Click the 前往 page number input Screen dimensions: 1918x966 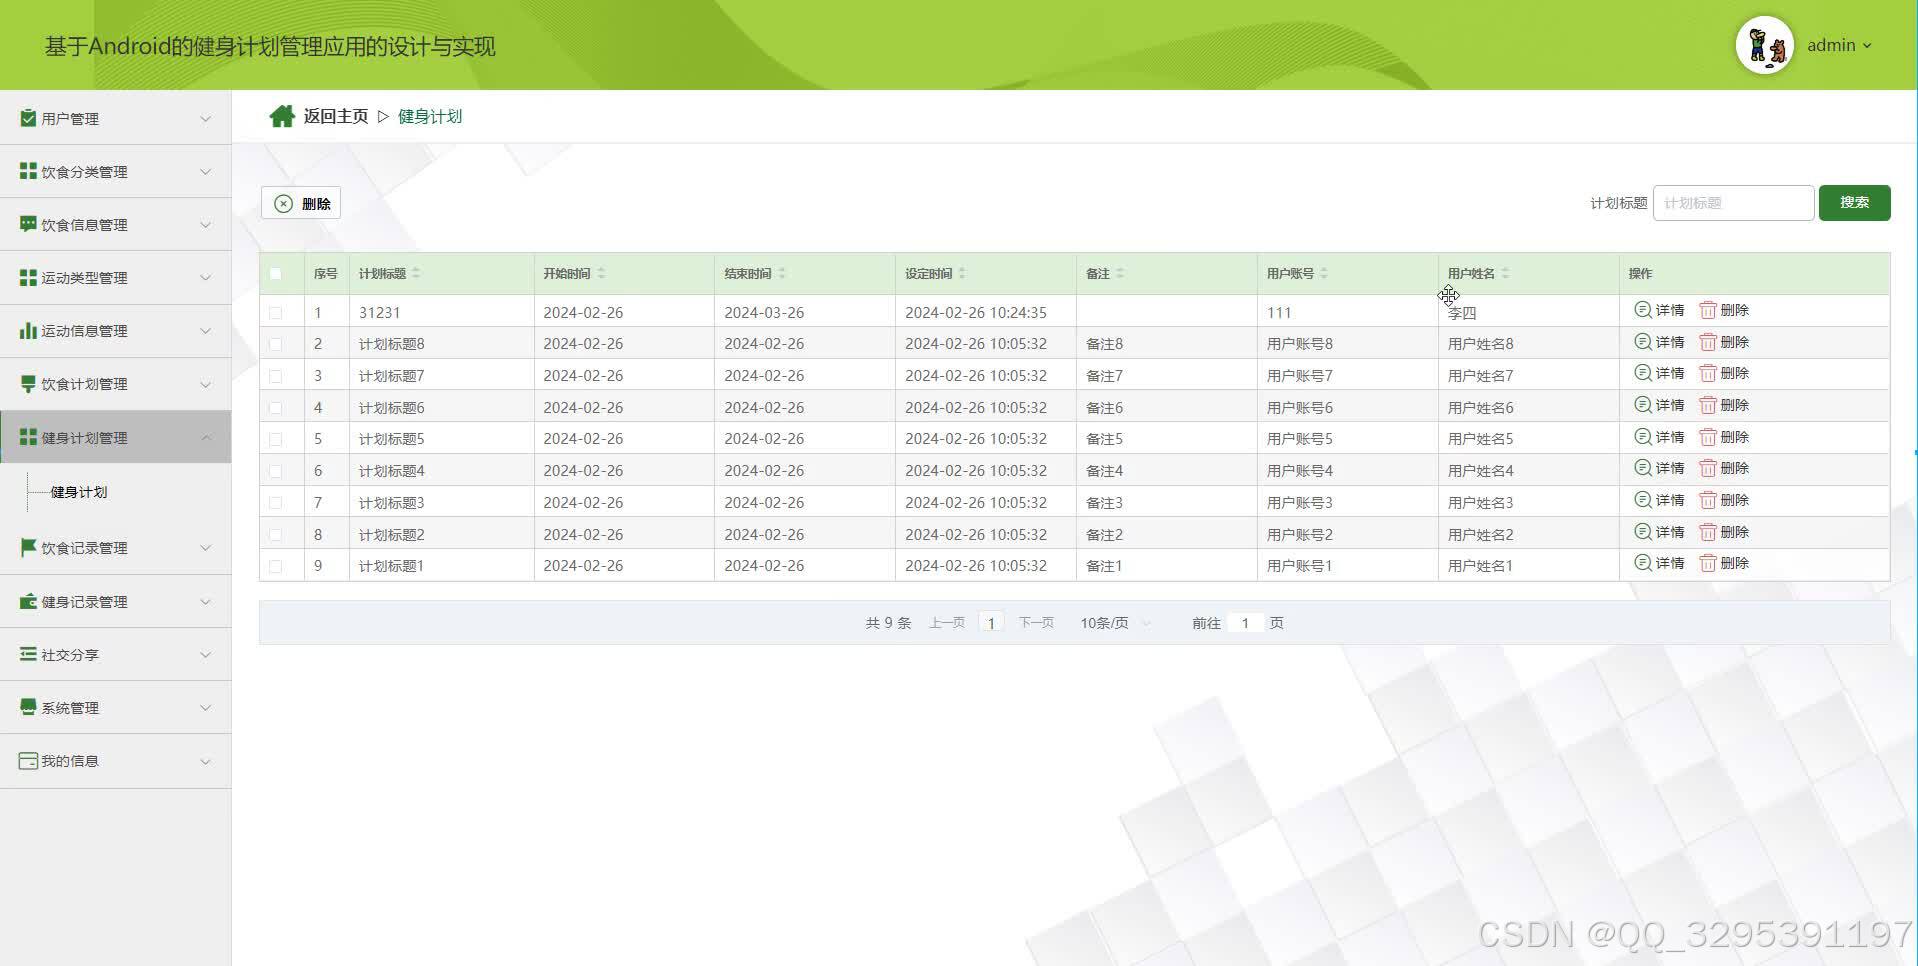tap(1245, 623)
